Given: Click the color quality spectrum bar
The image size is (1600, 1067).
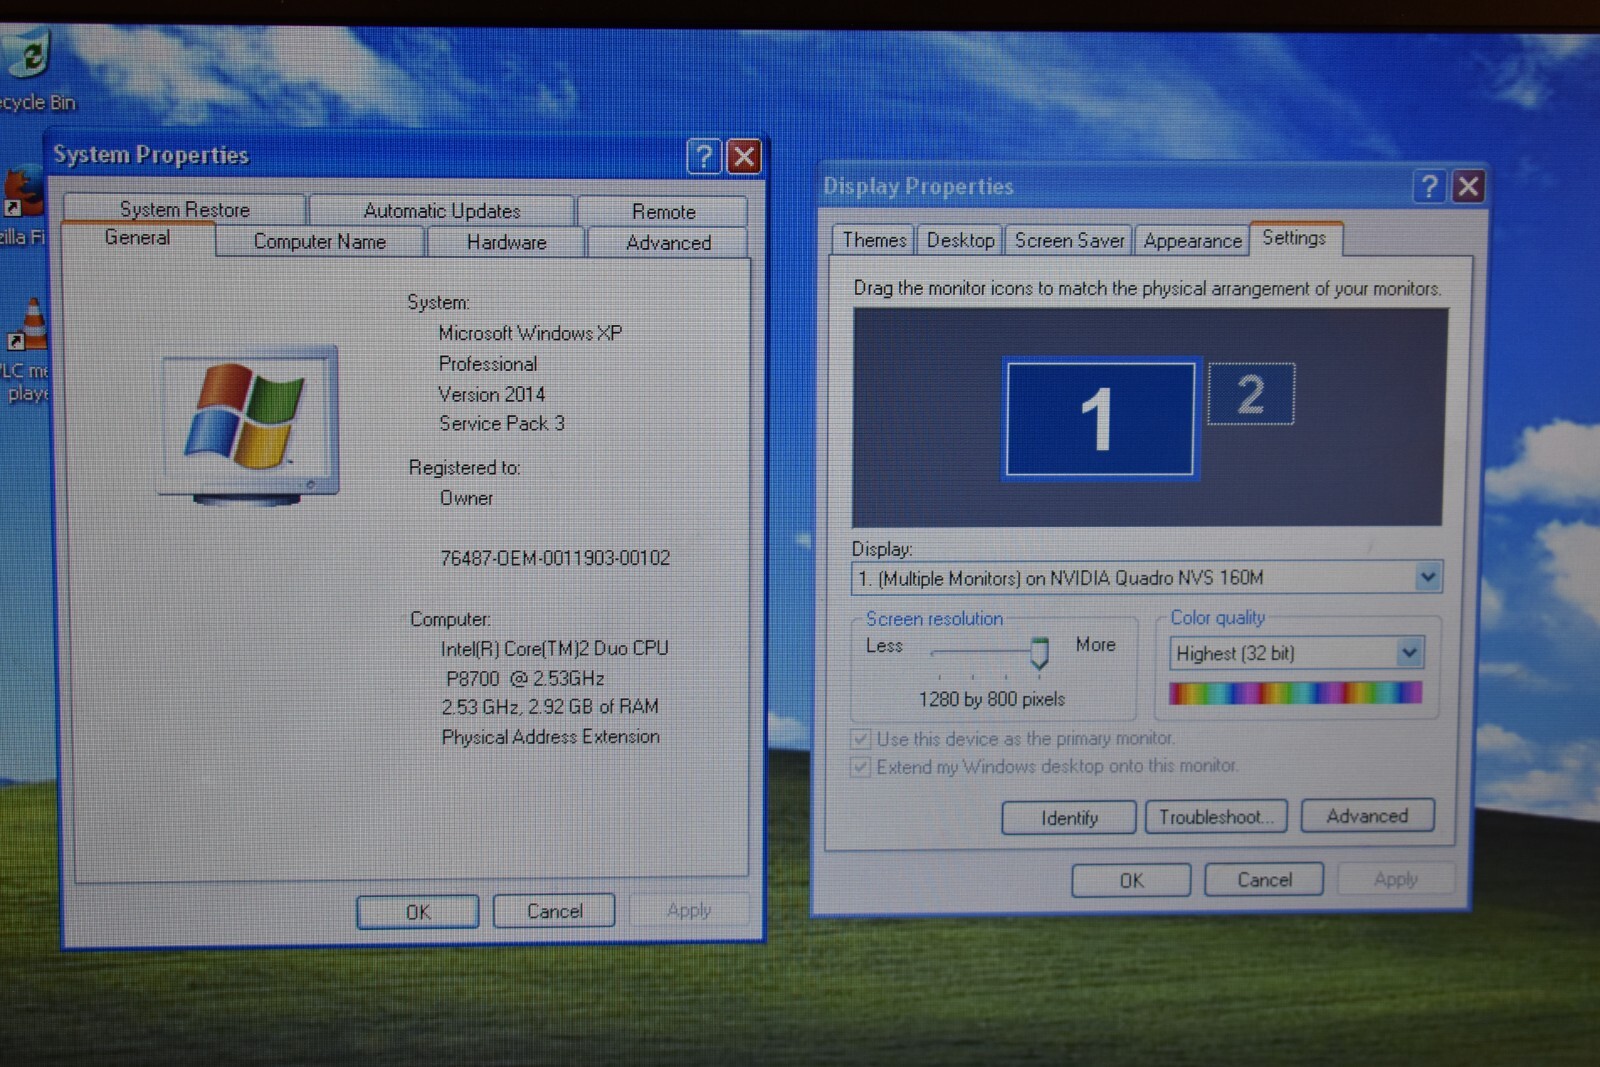Looking at the screenshot, I should (x=1295, y=693).
